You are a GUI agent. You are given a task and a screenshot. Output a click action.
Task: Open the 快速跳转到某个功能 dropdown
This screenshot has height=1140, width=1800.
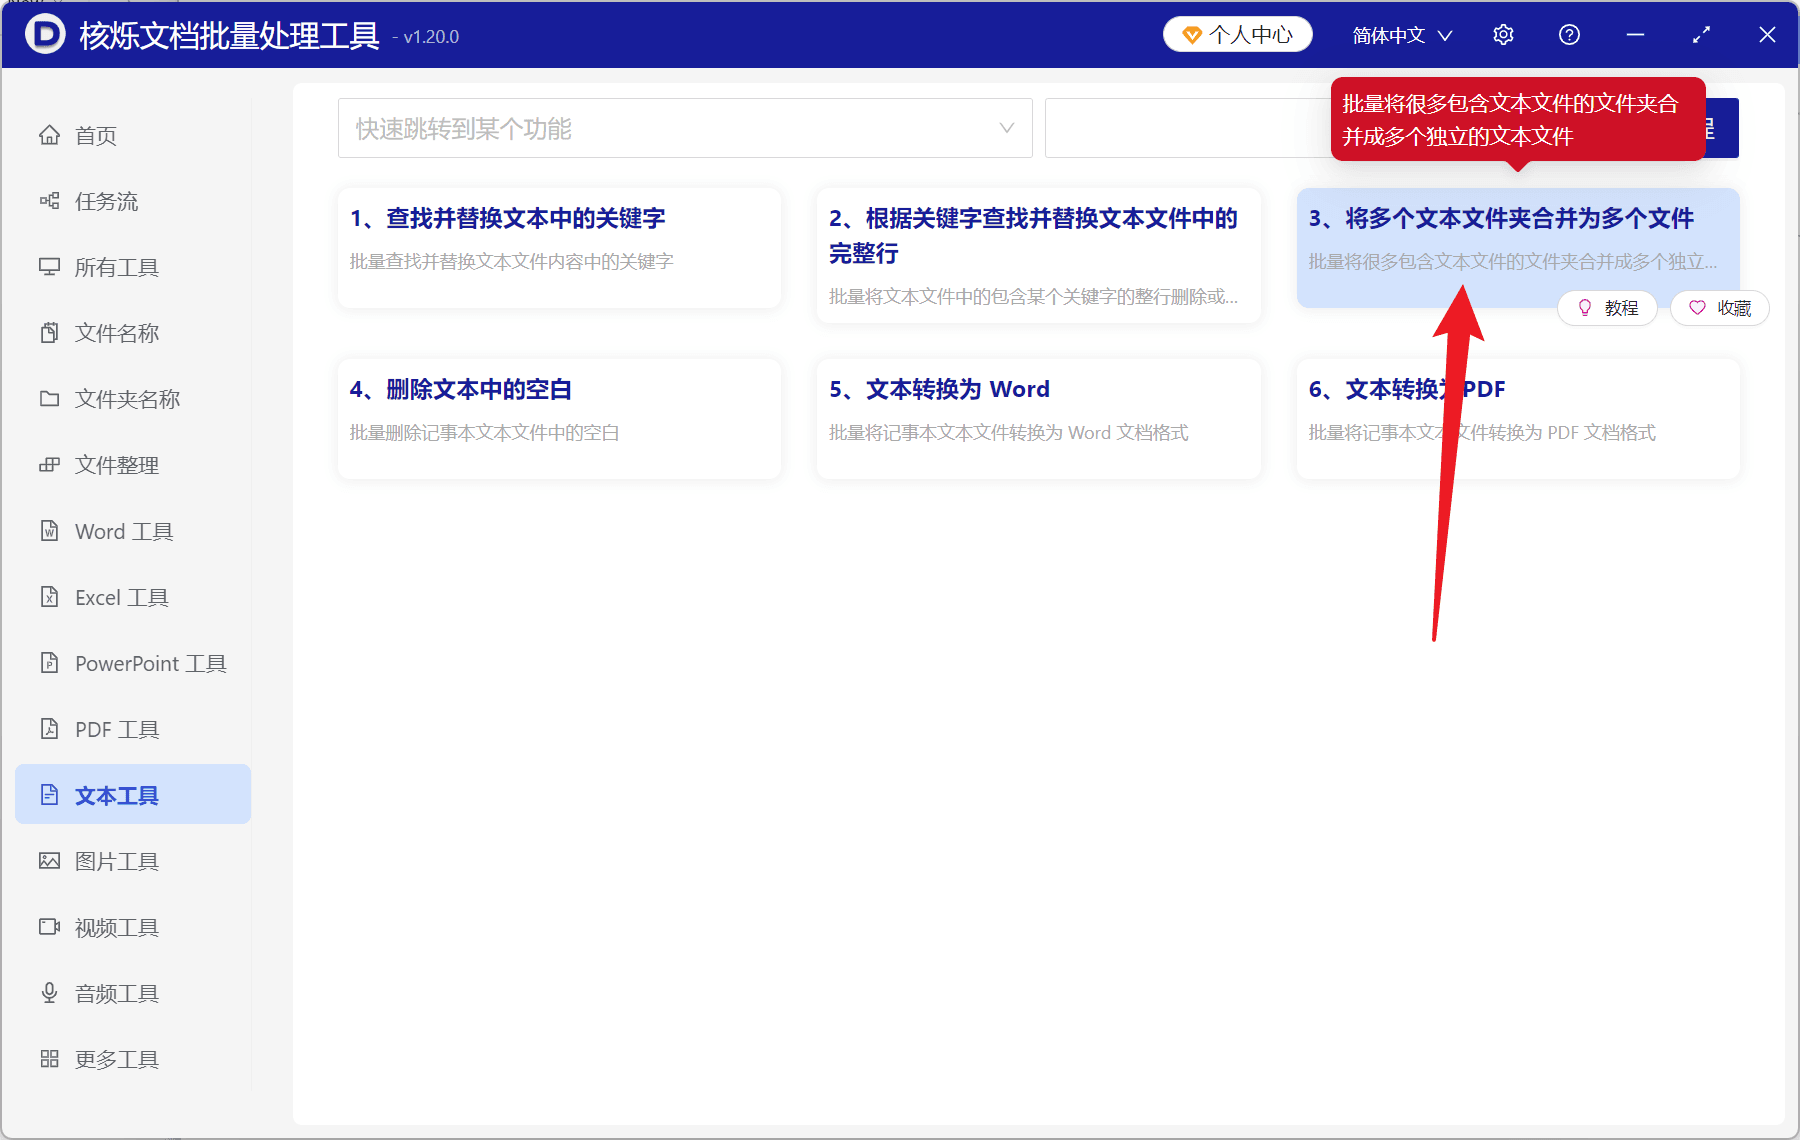pyautogui.click(x=684, y=128)
